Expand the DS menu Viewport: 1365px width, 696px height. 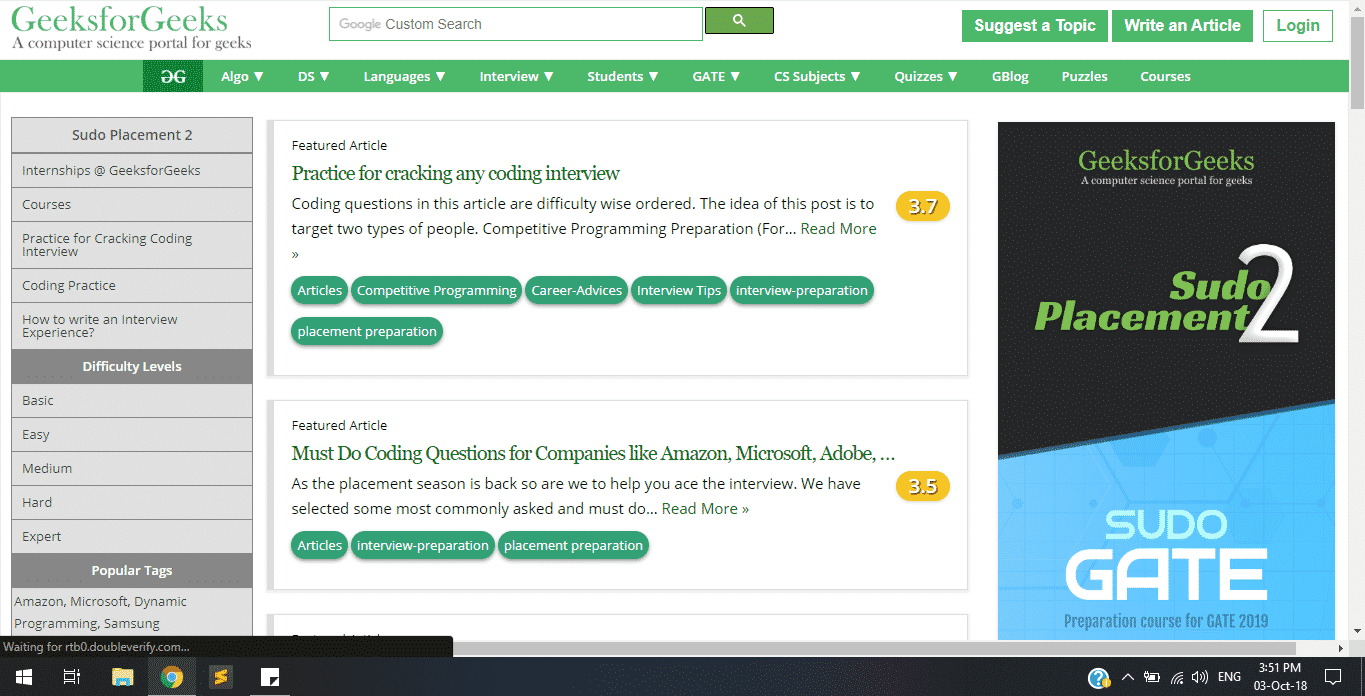tap(314, 76)
